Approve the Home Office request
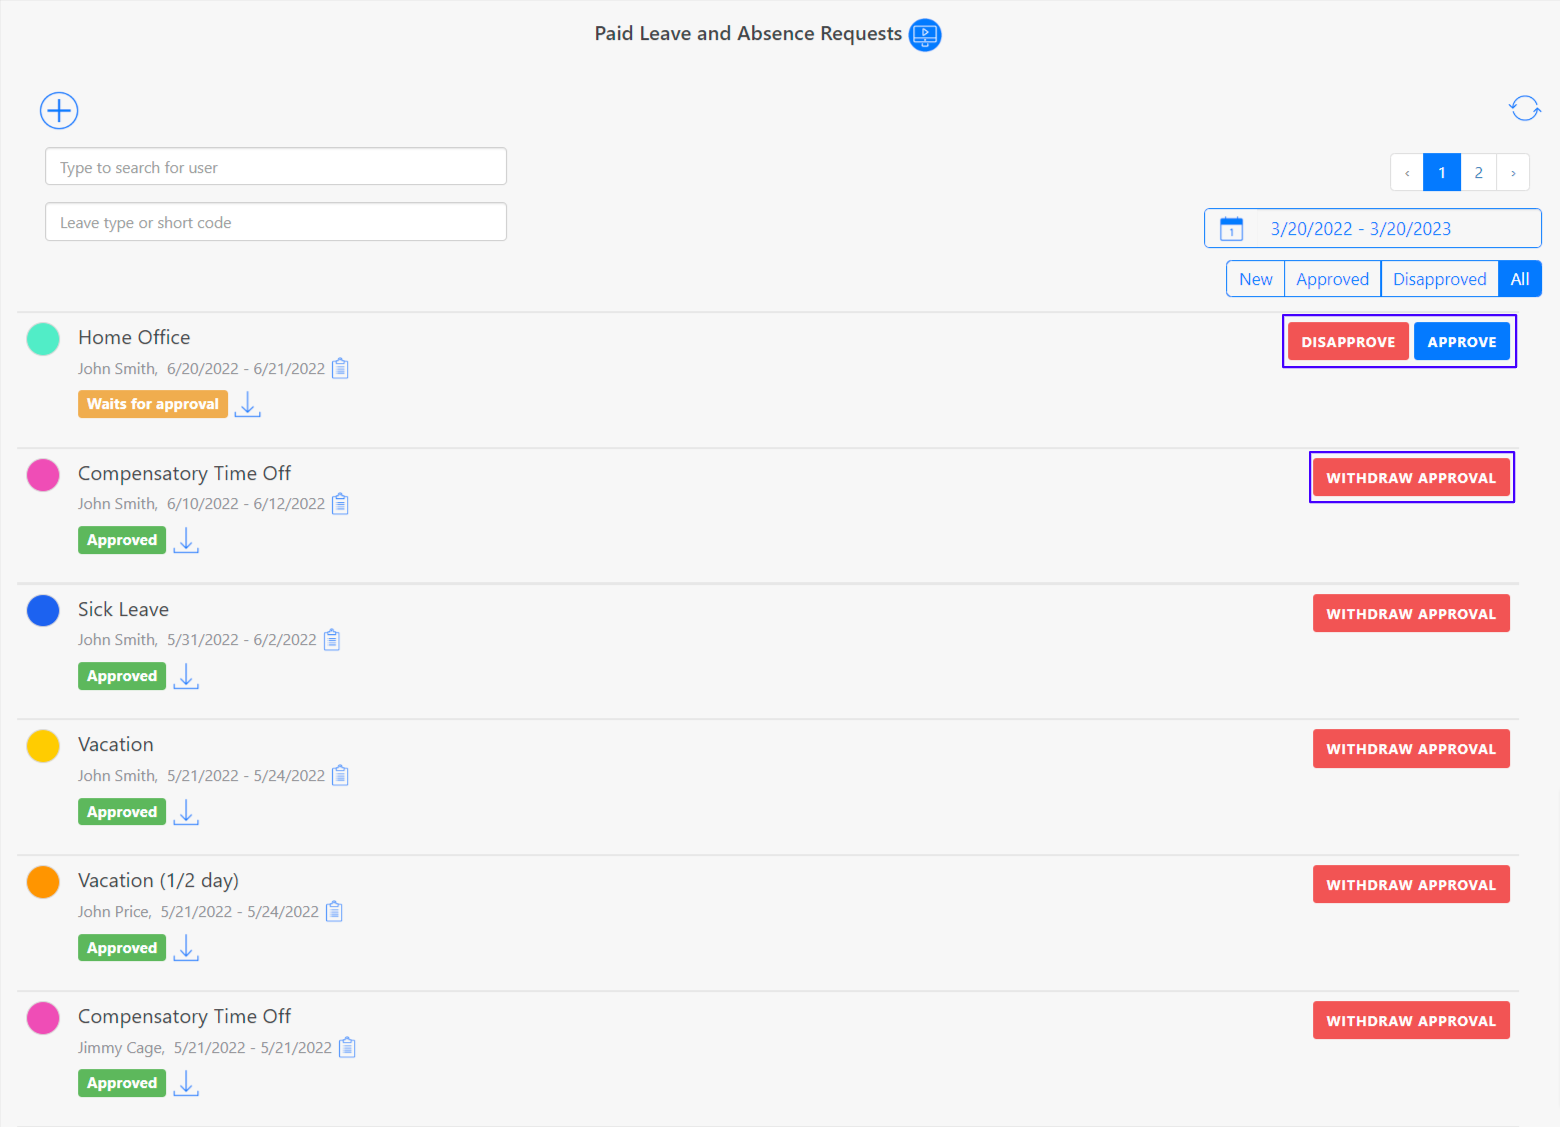The width and height of the screenshot is (1560, 1127). tap(1461, 342)
